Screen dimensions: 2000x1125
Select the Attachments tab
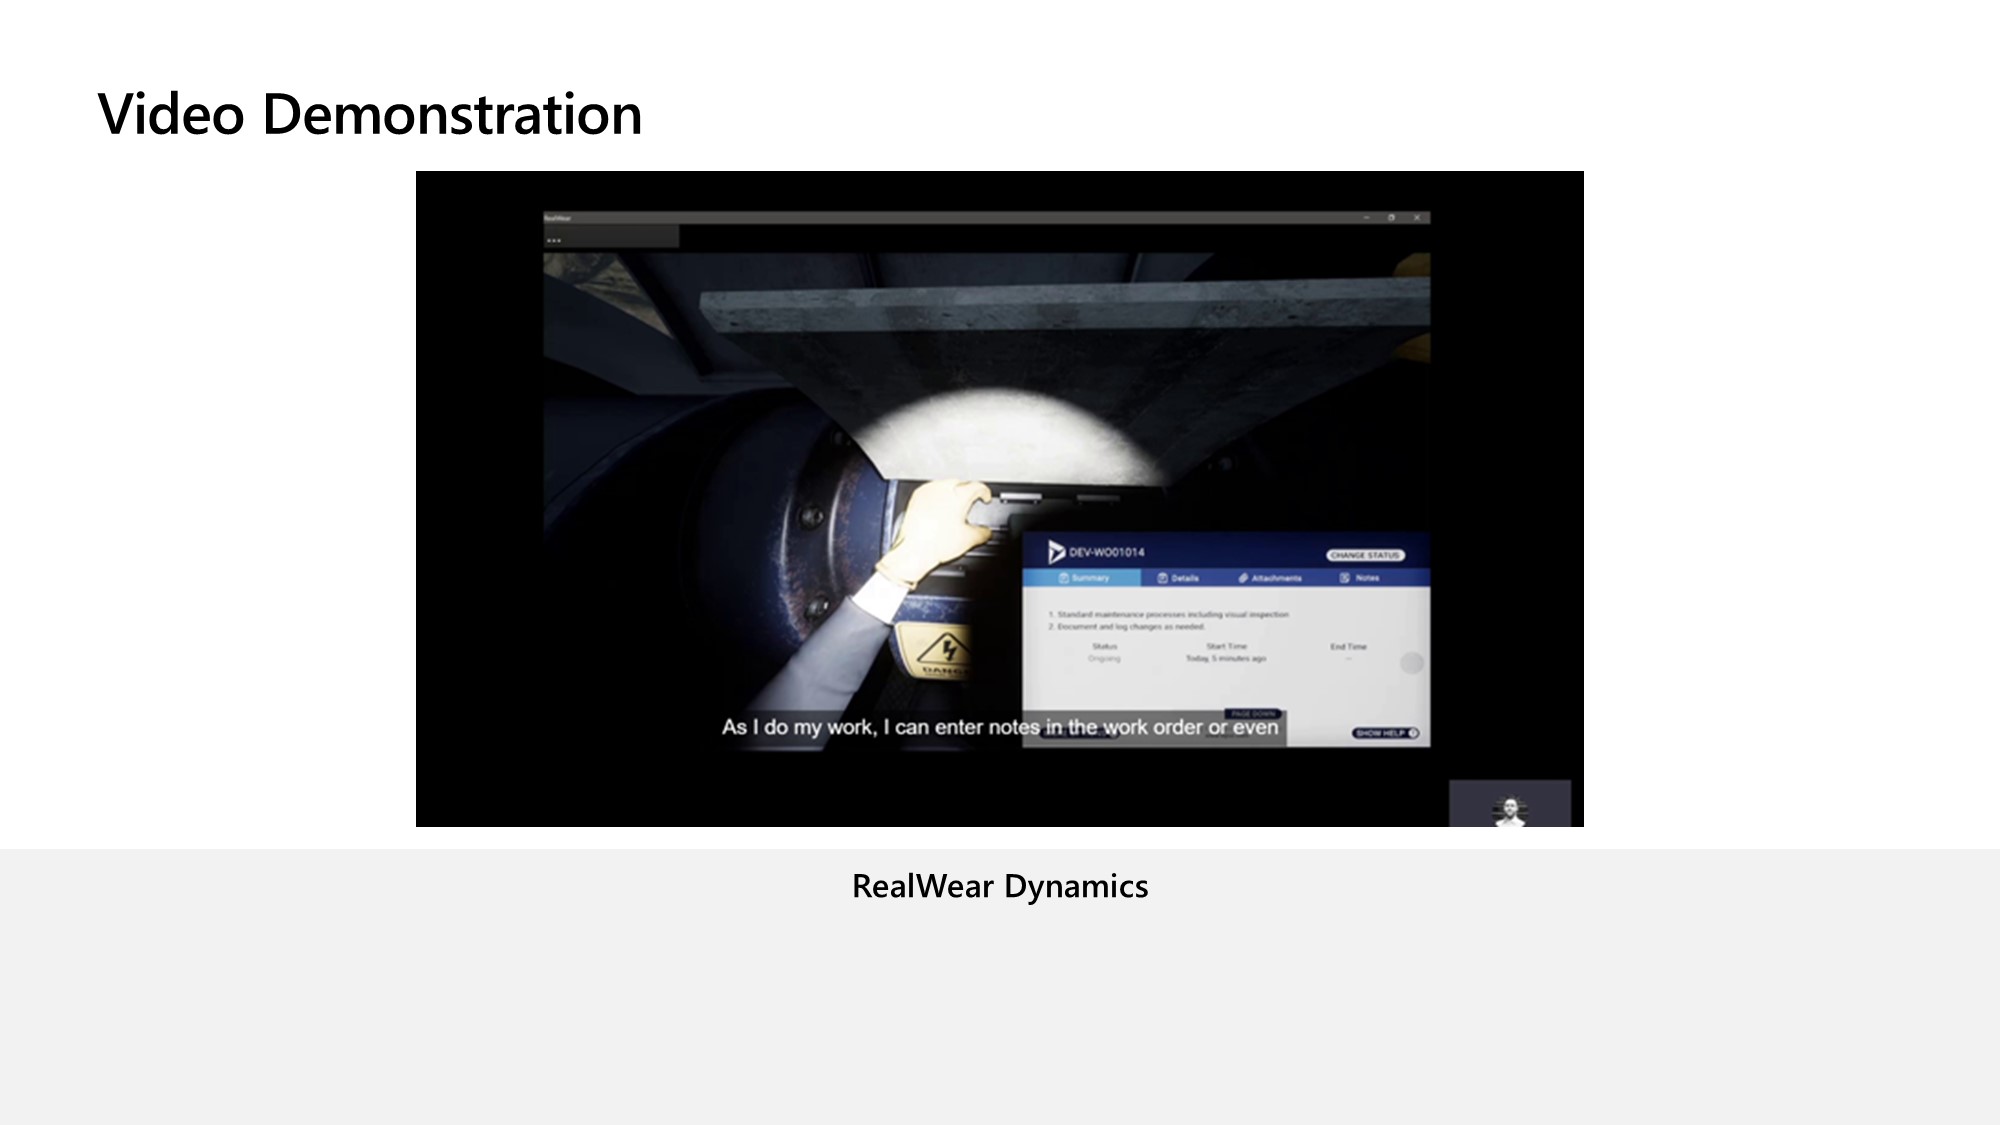pyautogui.click(x=1270, y=578)
